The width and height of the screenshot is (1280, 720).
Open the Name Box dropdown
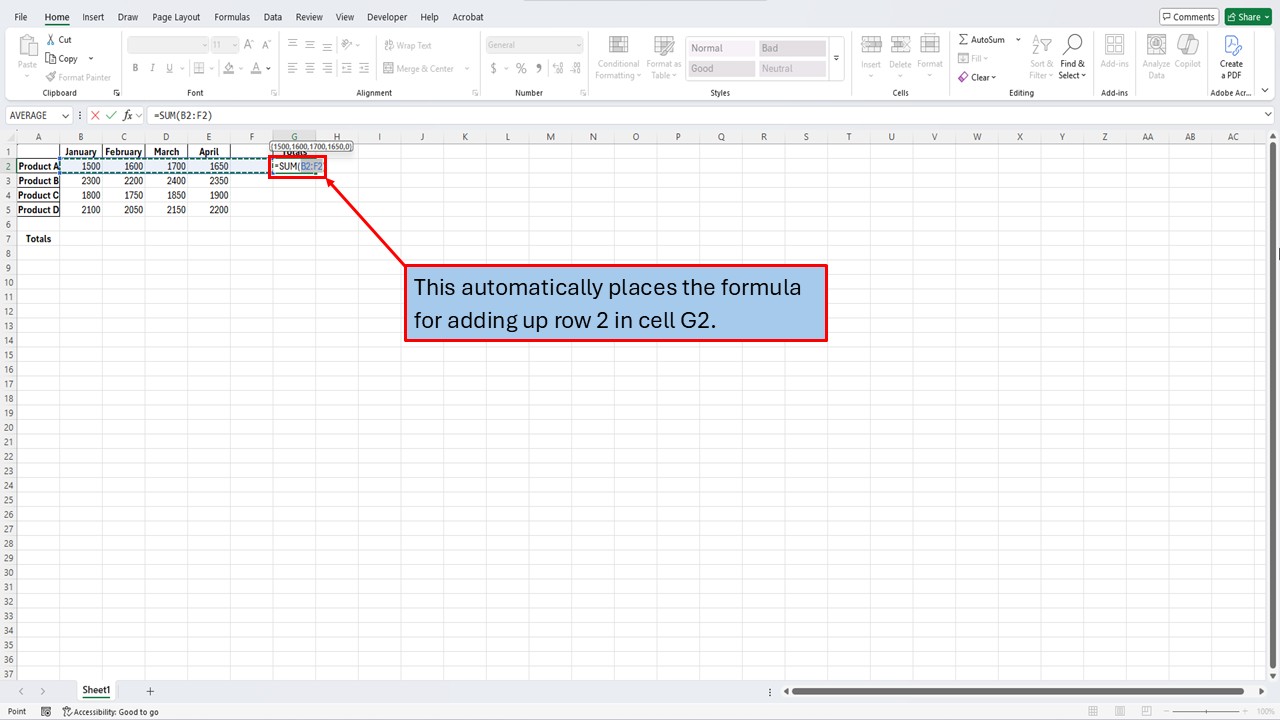coord(65,115)
